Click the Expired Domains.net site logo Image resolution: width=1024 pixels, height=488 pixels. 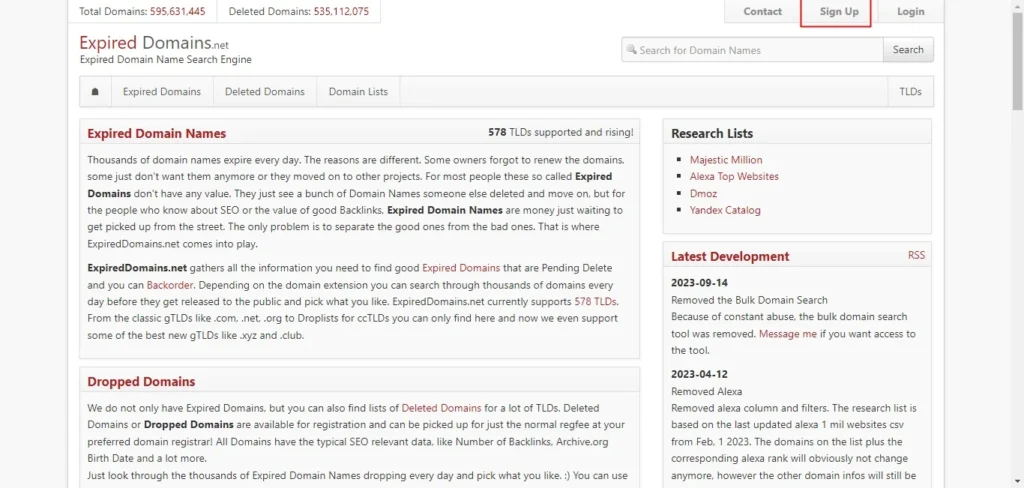click(x=154, y=43)
